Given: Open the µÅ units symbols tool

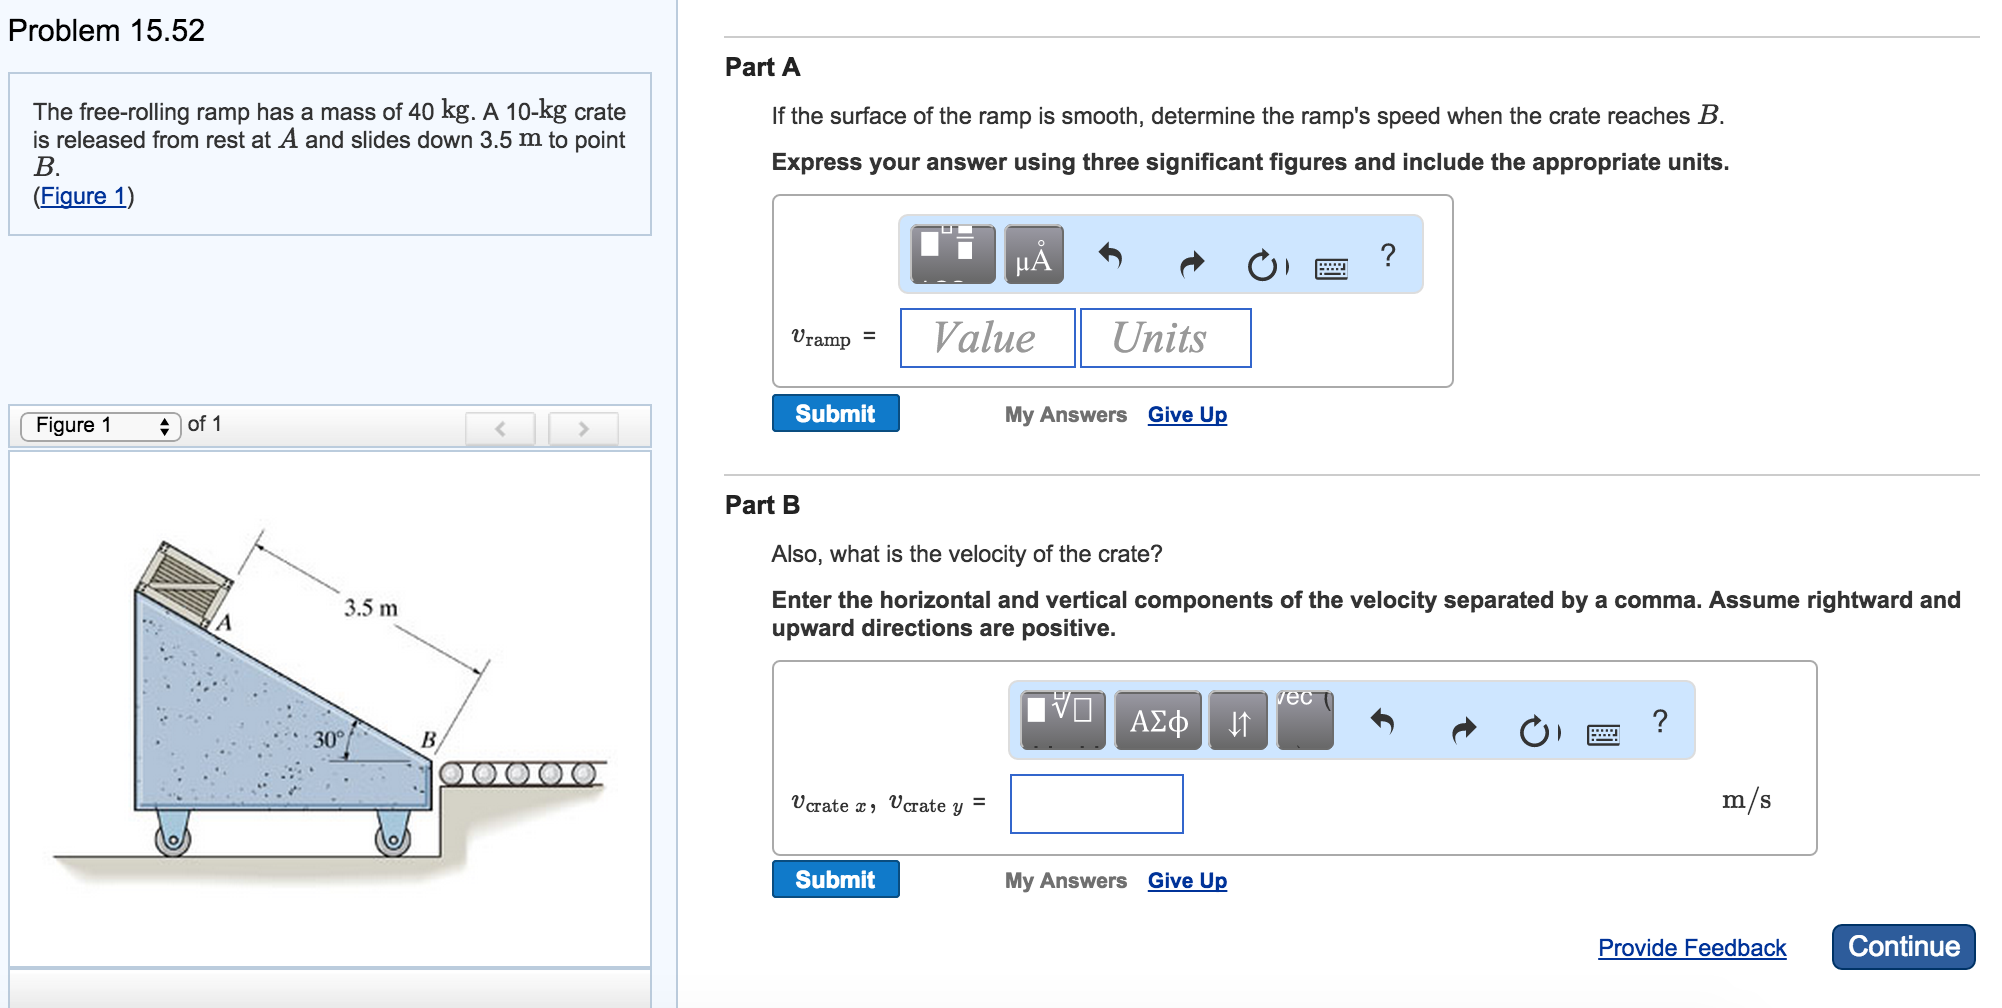Looking at the screenshot, I should [x=1033, y=254].
